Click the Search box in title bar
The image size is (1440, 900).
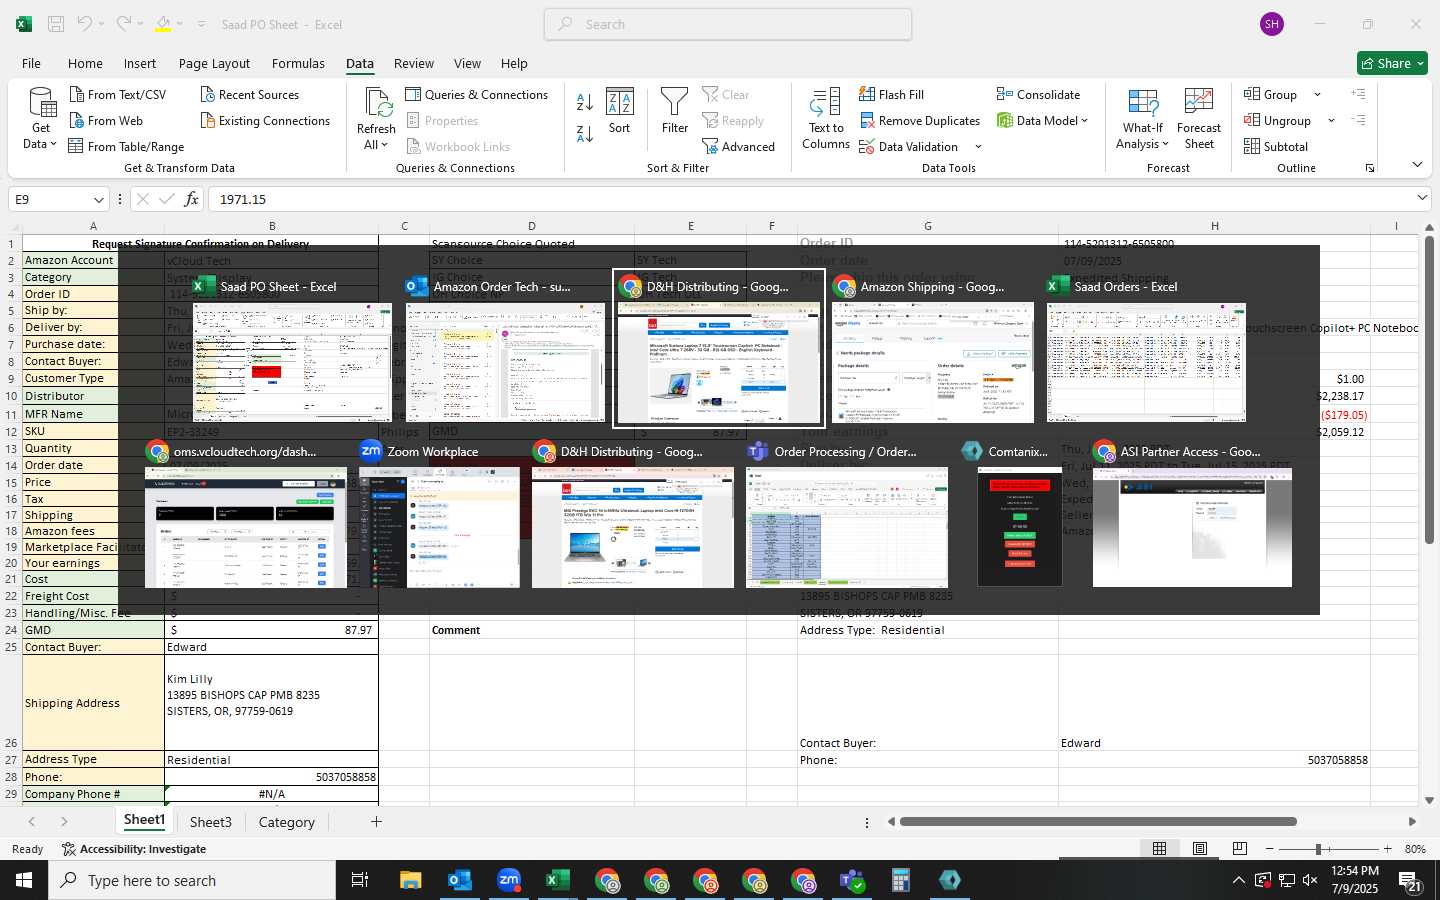click(728, 24)
